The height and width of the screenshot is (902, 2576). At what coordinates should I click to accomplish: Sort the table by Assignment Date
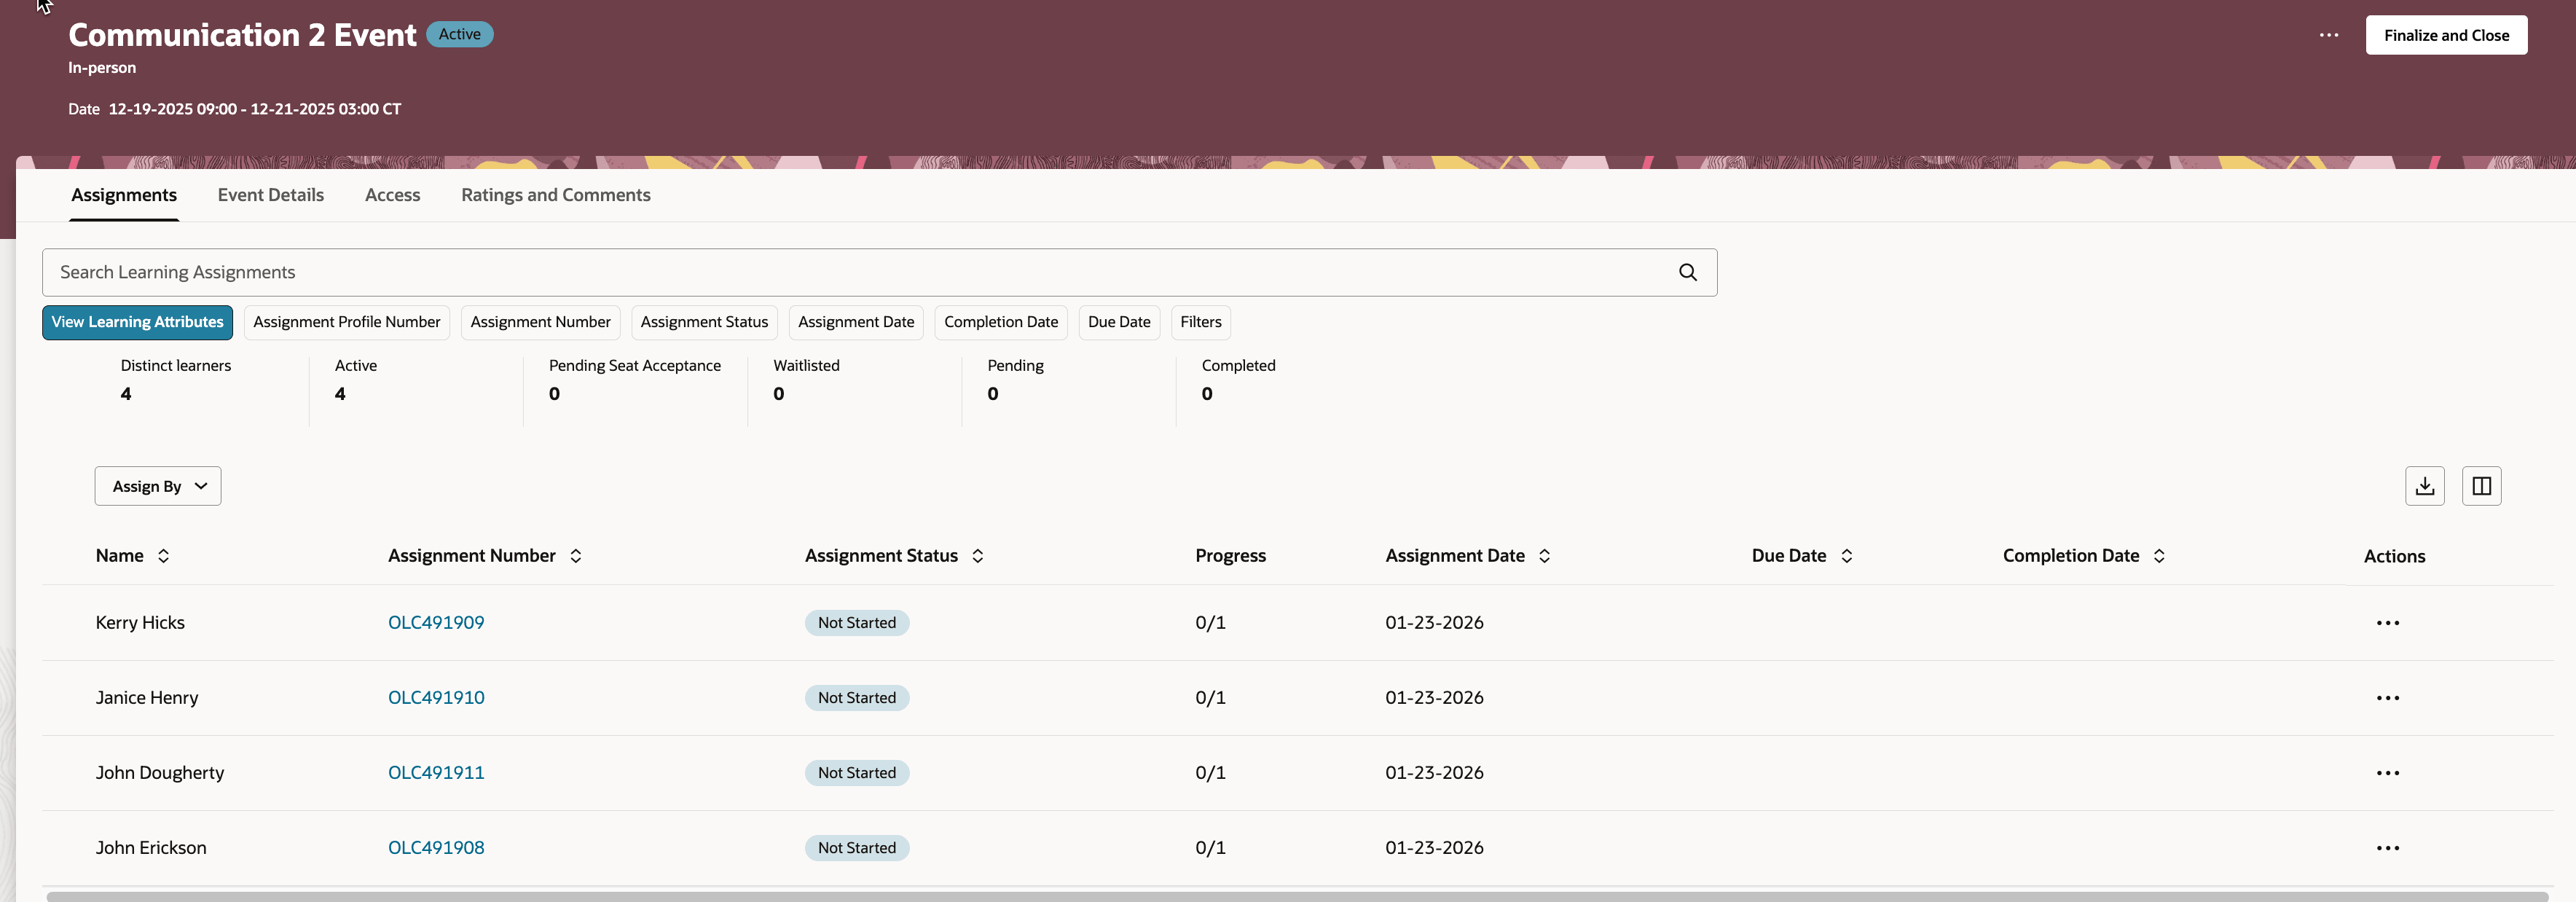1545,556
